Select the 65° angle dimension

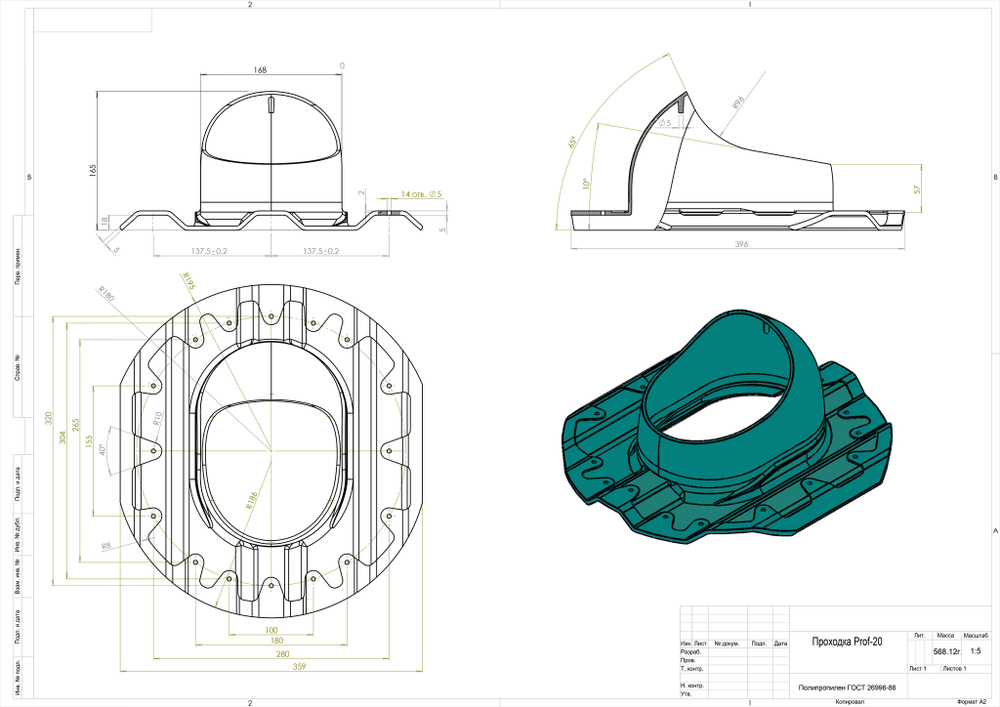click(x=573, y=142)
